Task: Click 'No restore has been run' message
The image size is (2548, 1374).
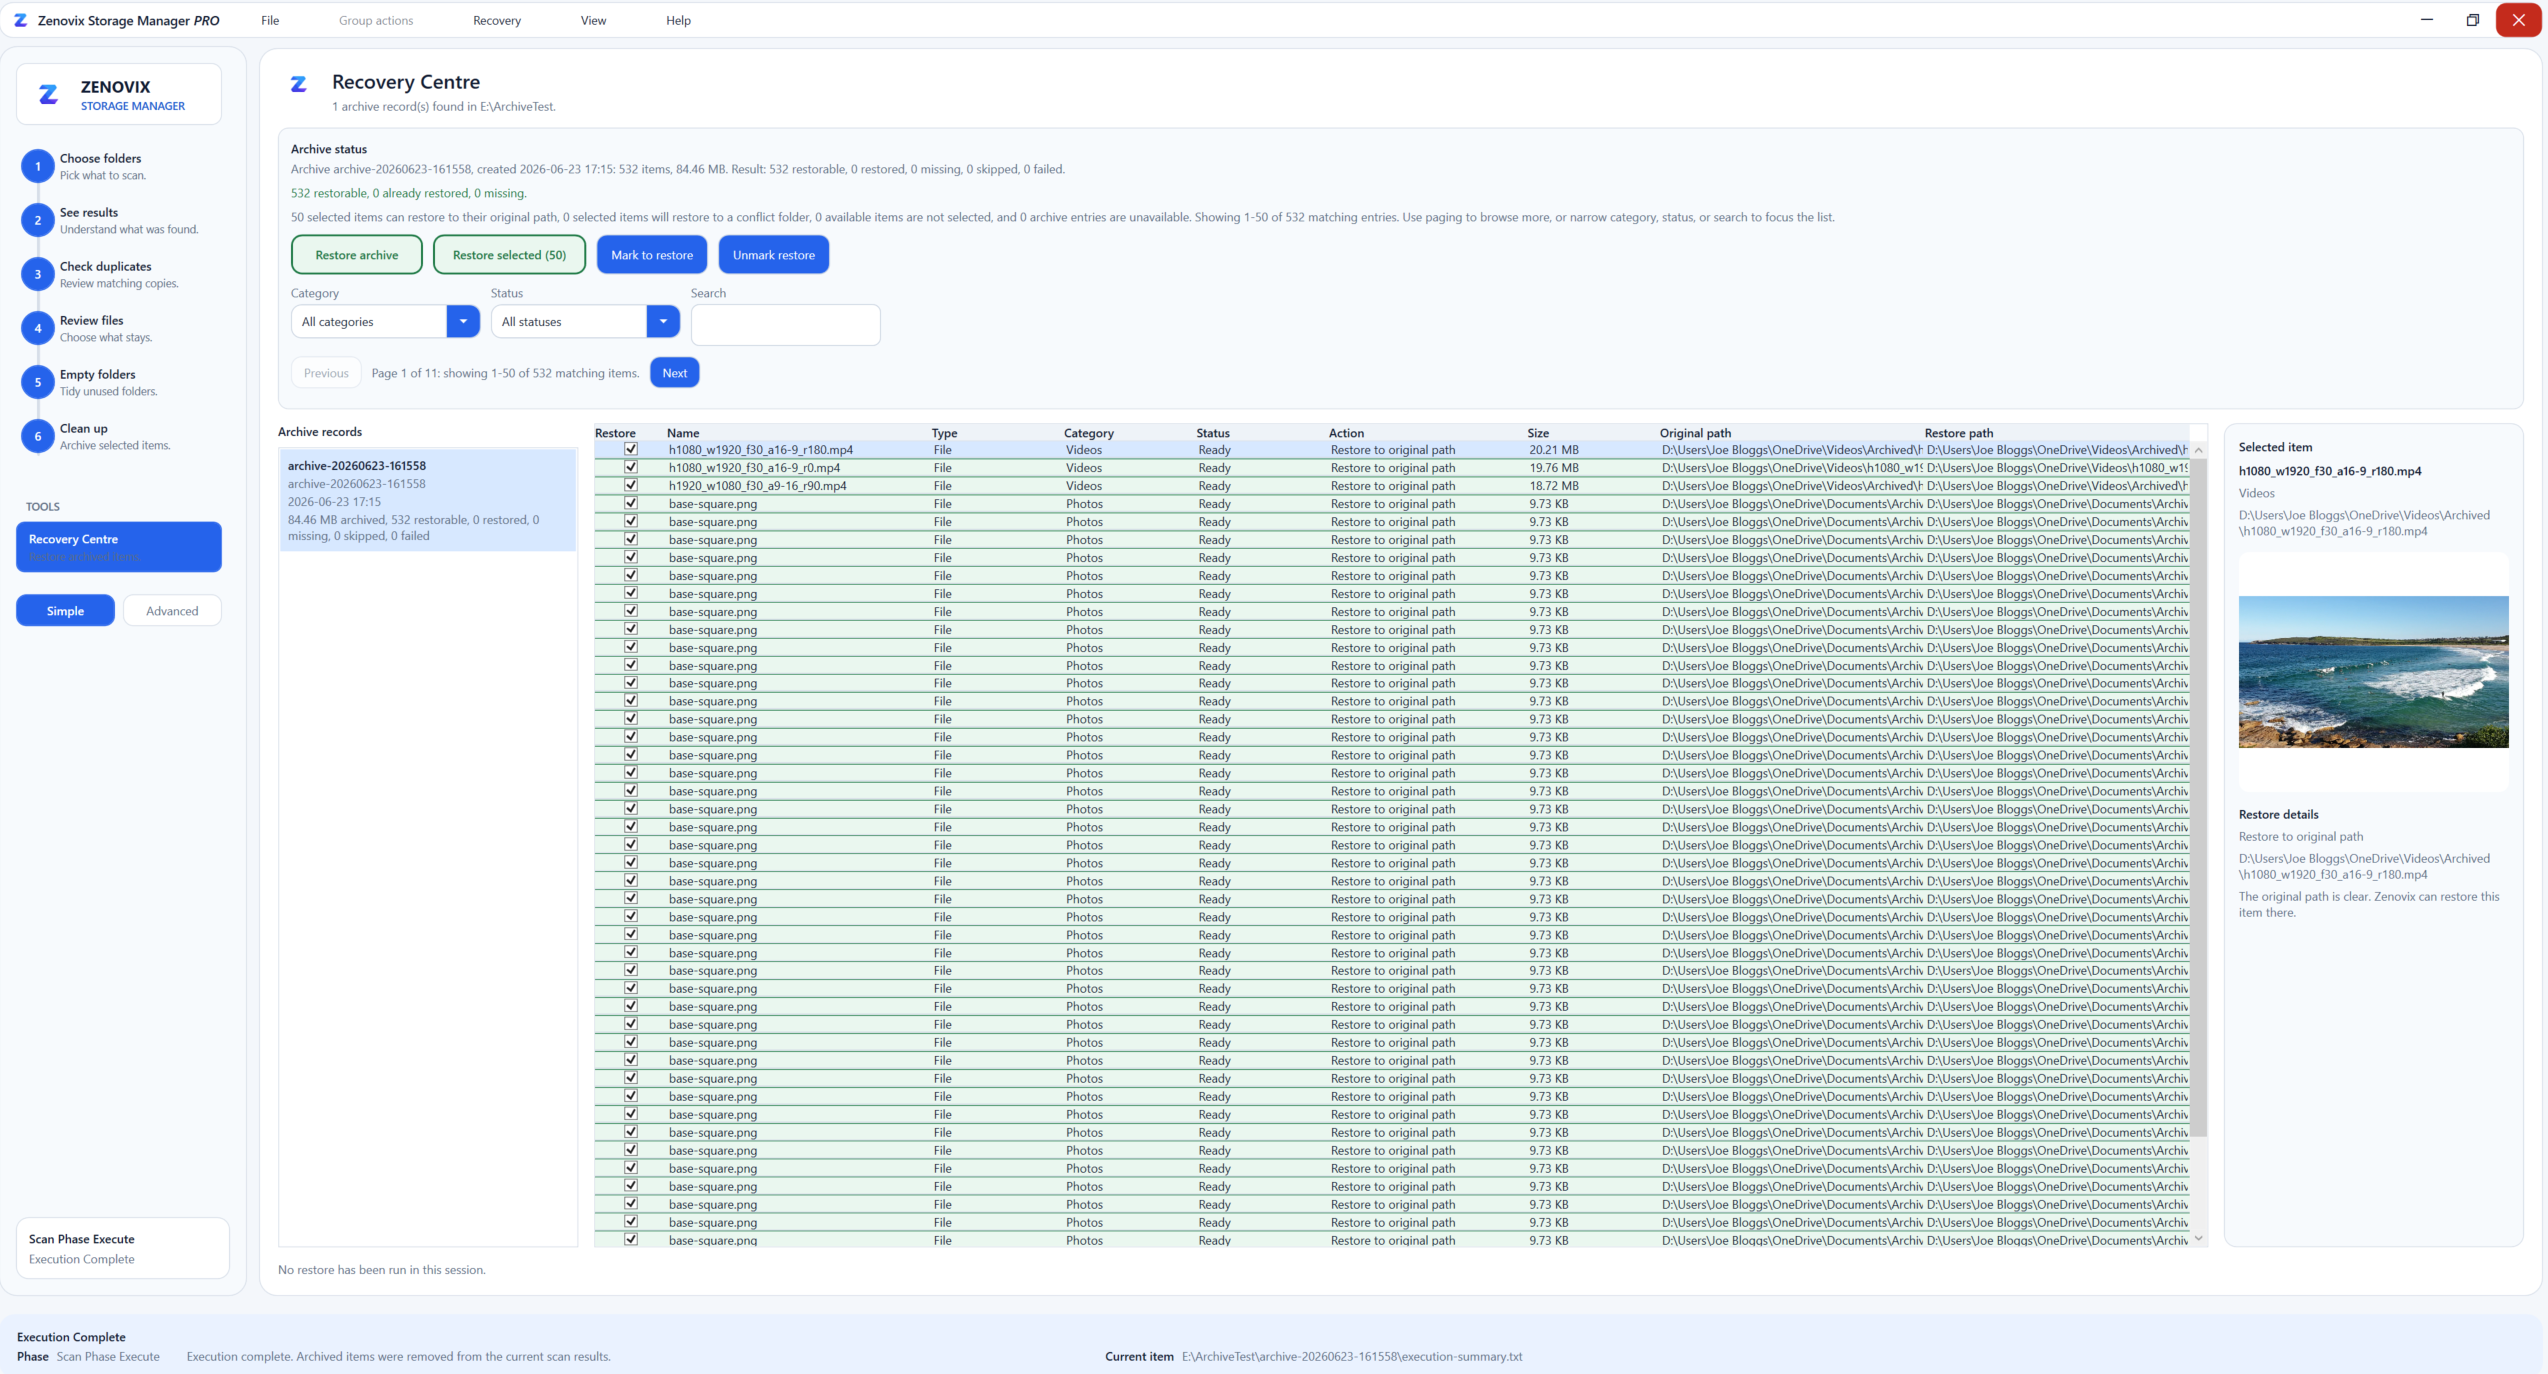Action: tap(381, 1269)
